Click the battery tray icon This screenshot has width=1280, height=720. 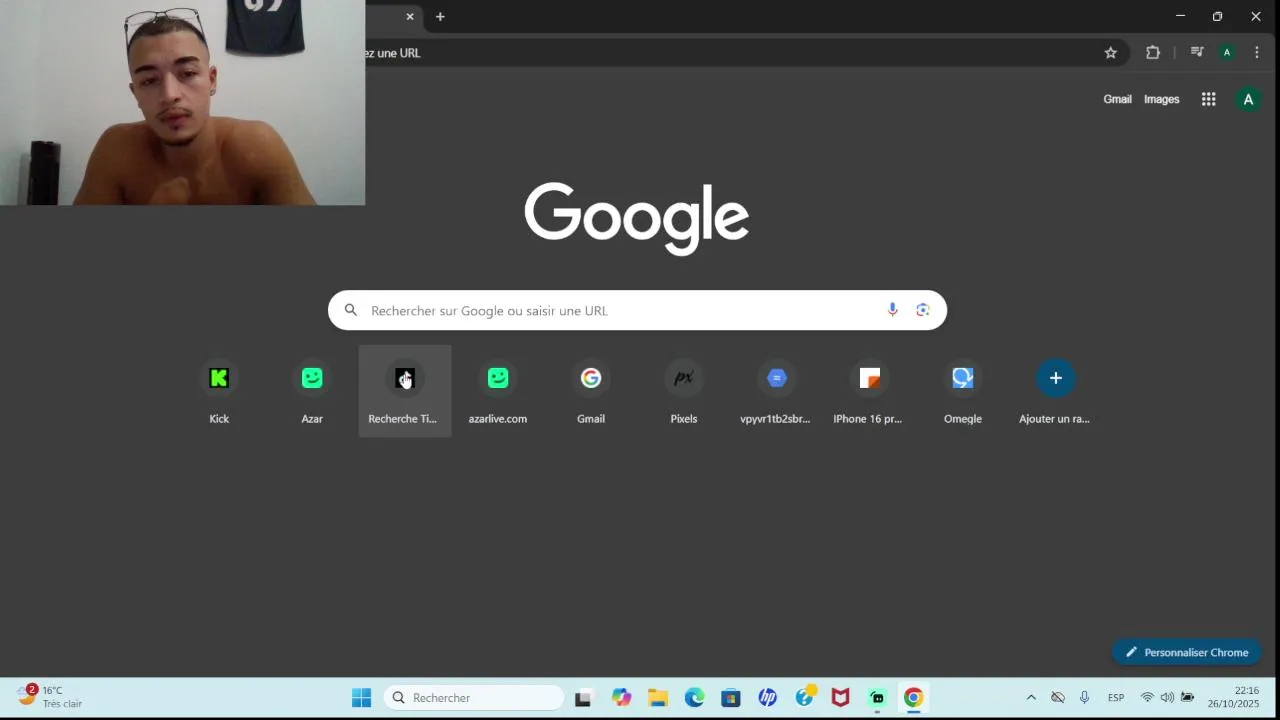1187,697
